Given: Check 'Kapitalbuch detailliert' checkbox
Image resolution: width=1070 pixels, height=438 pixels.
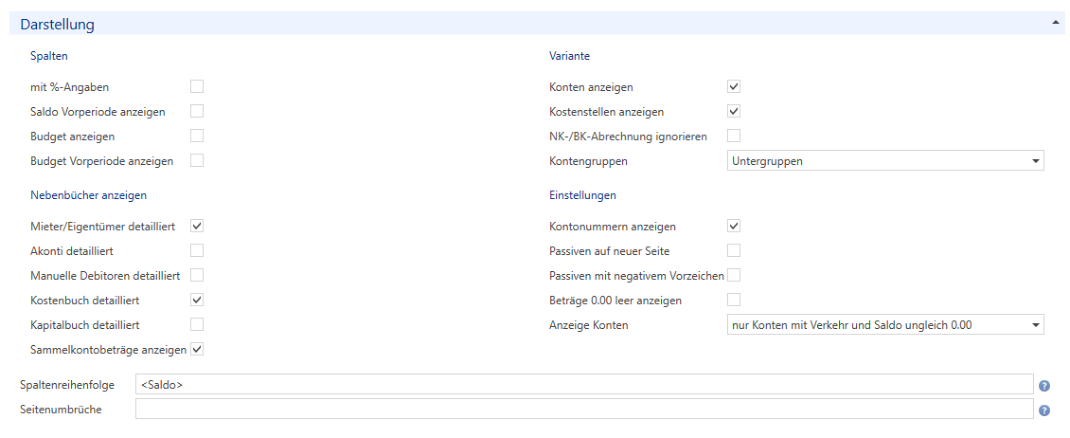Looking at the screenshot, I should (197, 325).
